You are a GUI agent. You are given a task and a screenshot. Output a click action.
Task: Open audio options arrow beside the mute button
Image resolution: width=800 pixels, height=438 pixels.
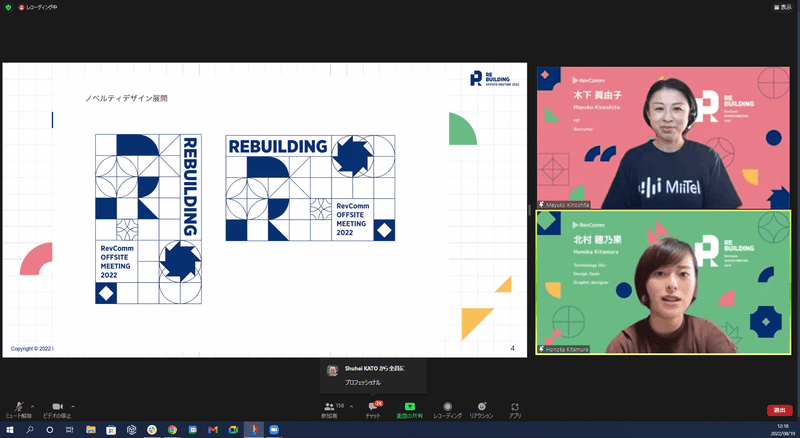pos(33,407)
